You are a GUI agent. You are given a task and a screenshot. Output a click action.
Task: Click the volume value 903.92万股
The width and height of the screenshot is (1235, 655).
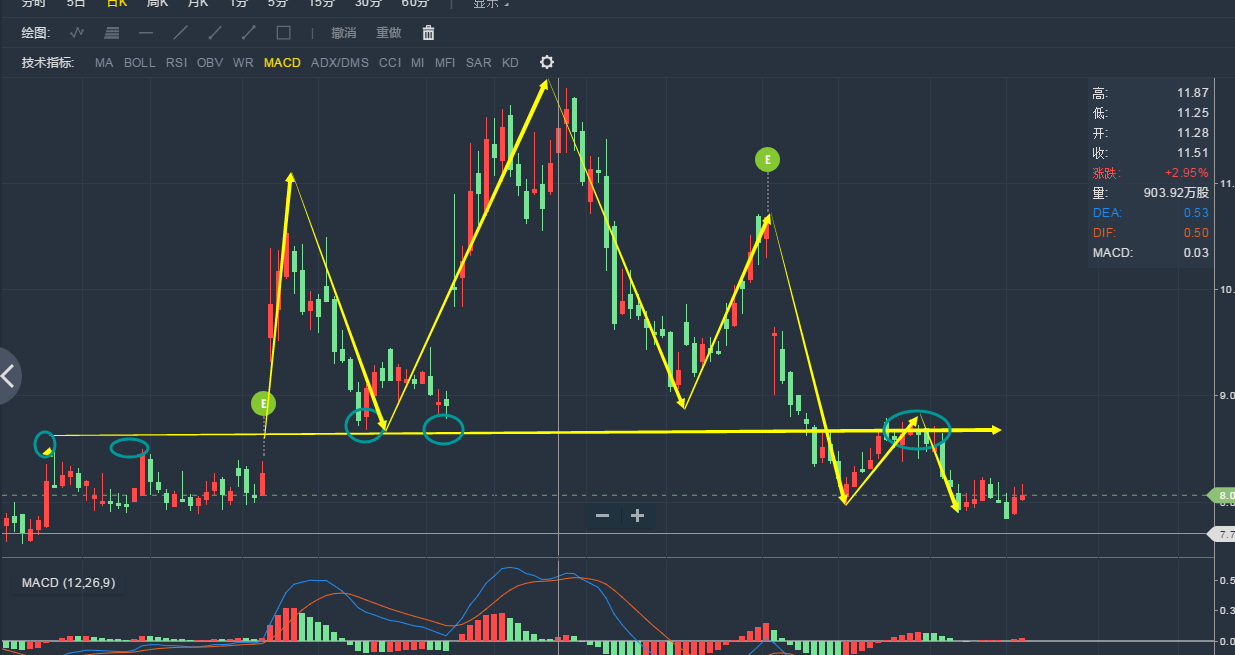pos(1176,193)
